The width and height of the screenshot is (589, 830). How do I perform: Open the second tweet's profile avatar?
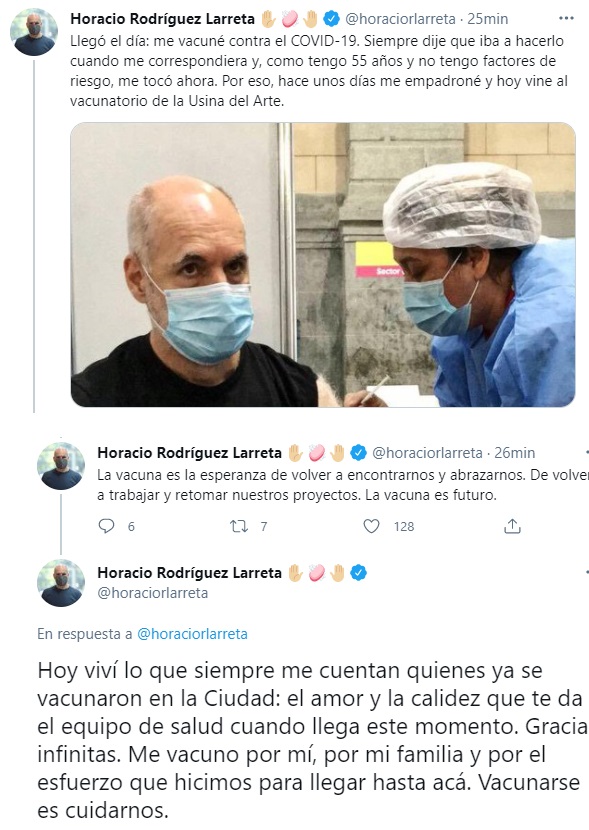tap(61, 466)
